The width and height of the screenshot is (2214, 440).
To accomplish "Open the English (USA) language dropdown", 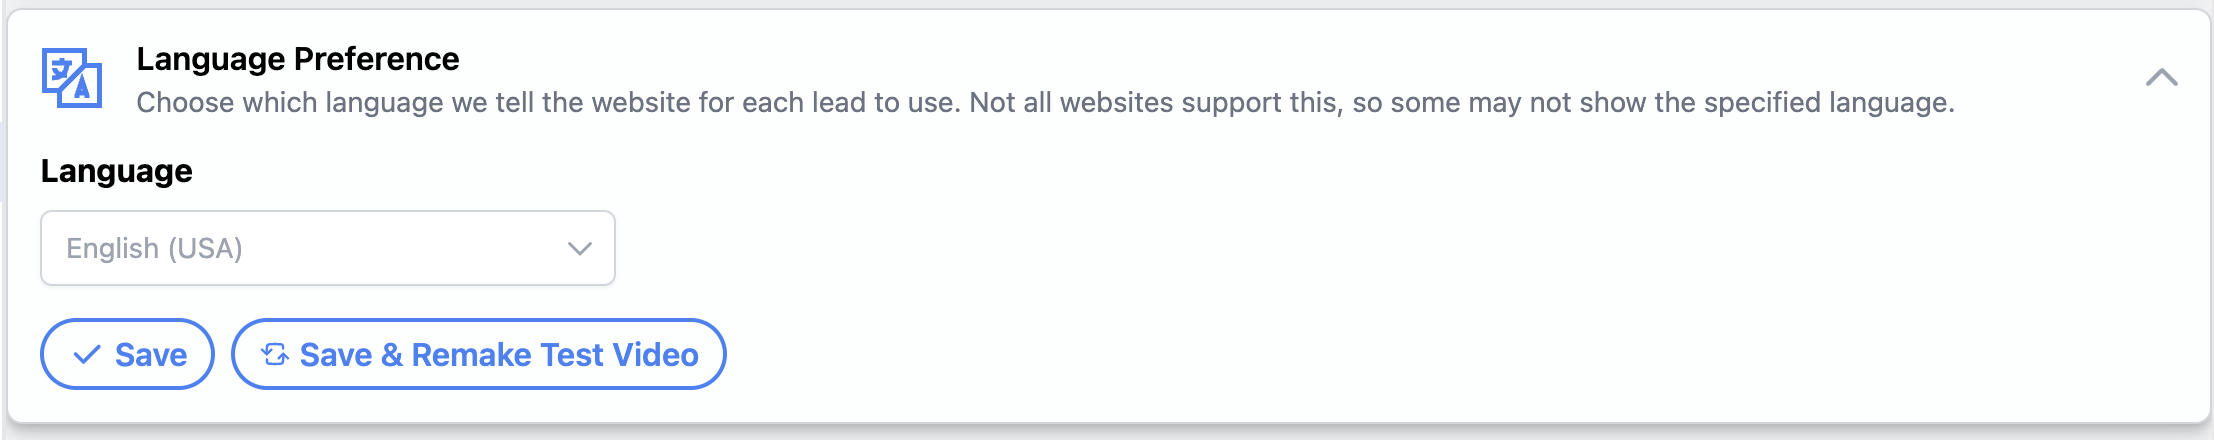I will pyautogui.click(x=328, y=248).
